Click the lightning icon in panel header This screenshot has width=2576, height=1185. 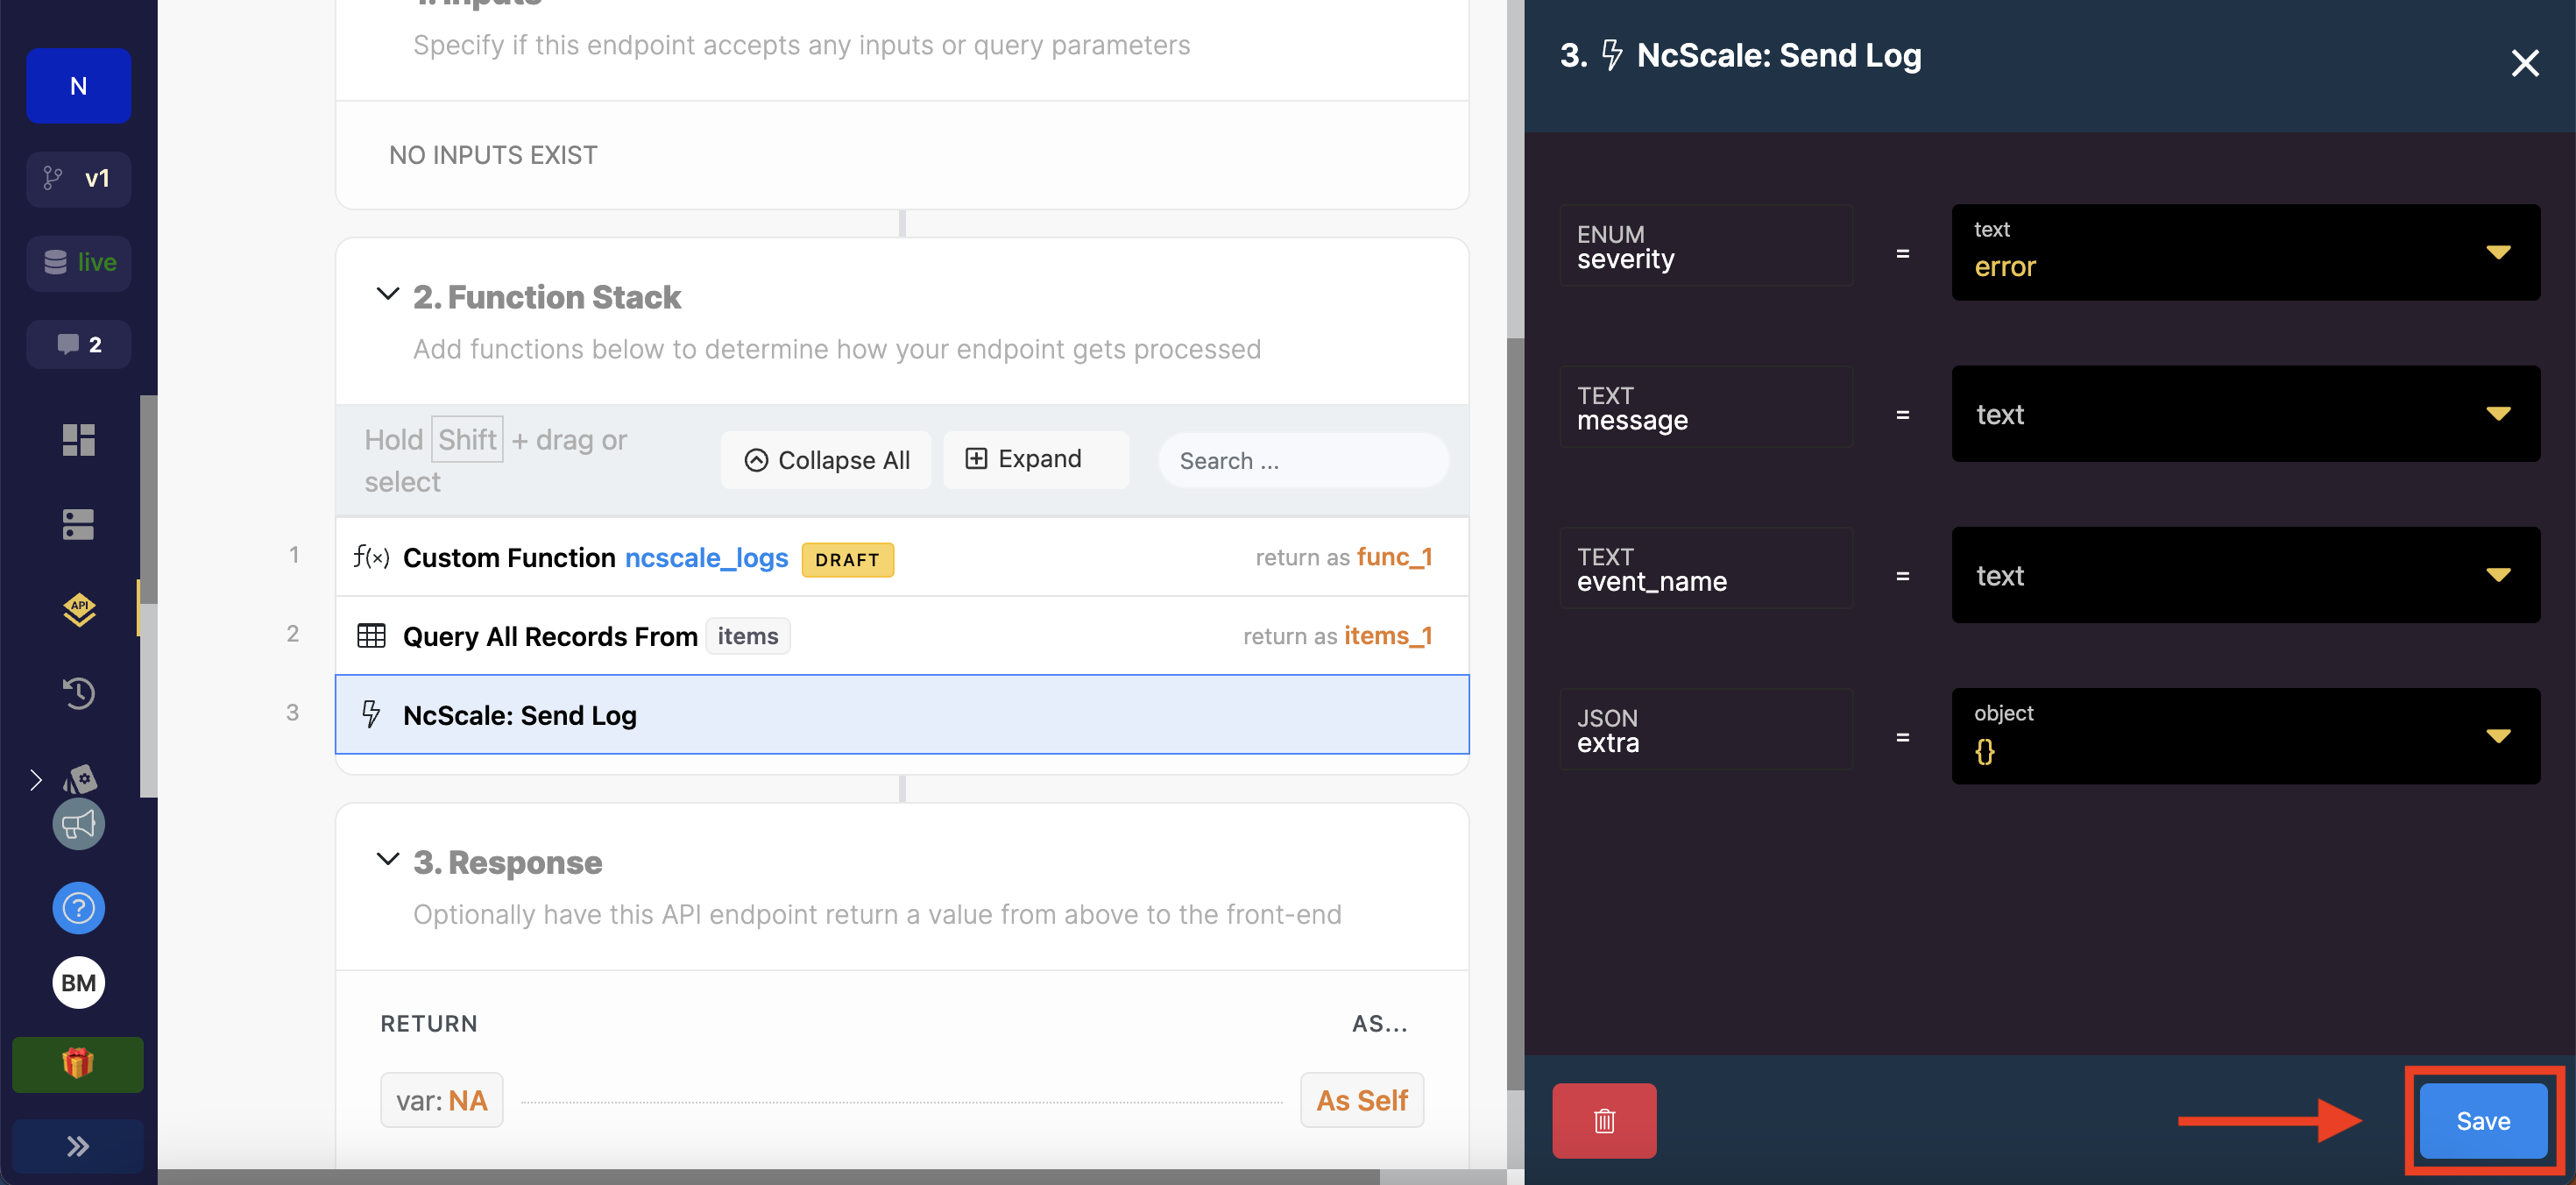(1611, 55)
